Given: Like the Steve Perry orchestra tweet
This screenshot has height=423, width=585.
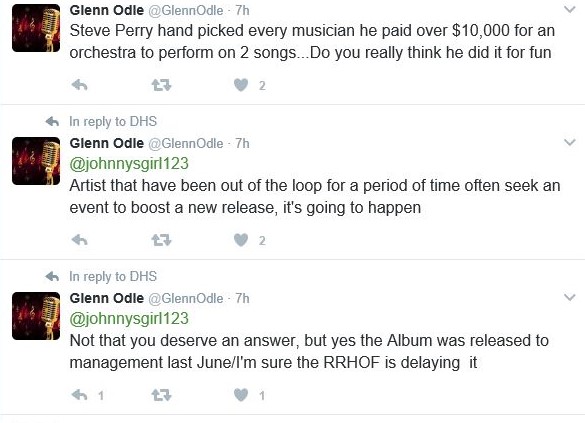Looking at the screenshot, I should coord(241,85).
